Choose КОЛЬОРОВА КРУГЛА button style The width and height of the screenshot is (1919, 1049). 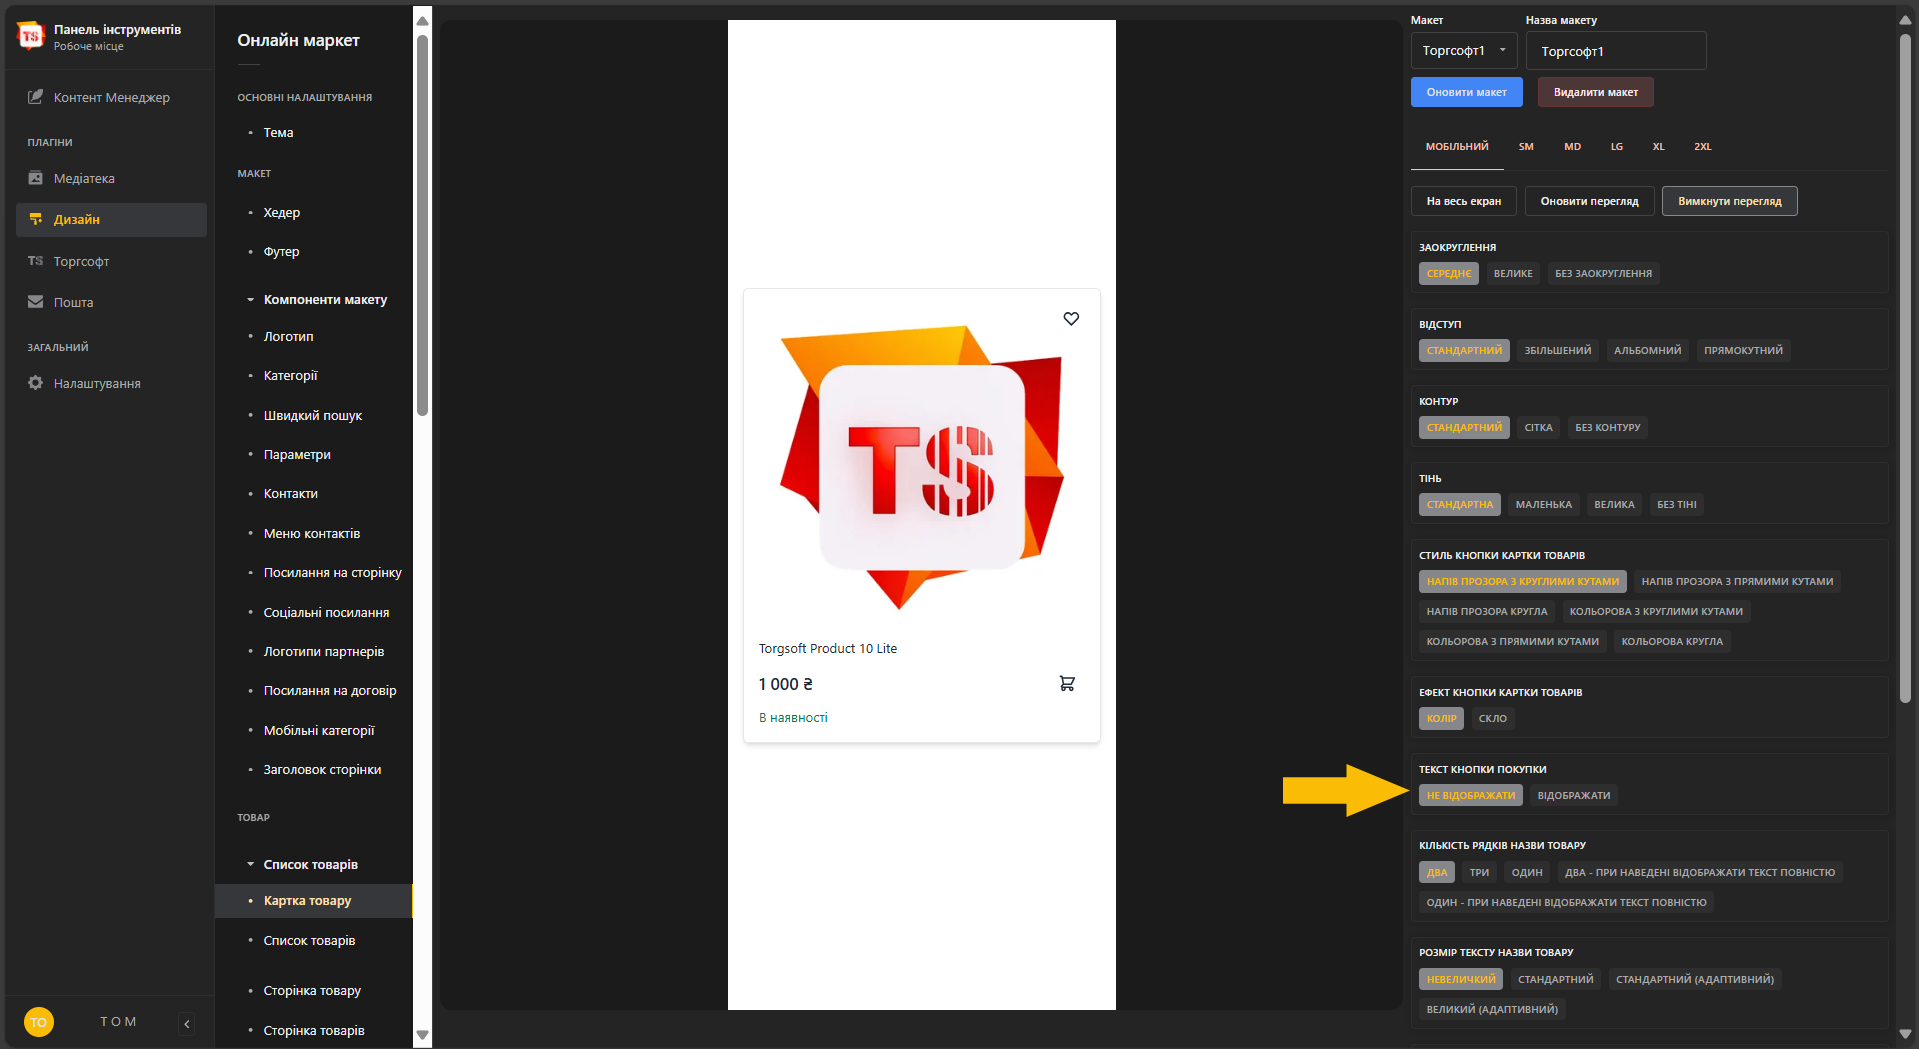pyautogui.click(x=1671, y=641)
